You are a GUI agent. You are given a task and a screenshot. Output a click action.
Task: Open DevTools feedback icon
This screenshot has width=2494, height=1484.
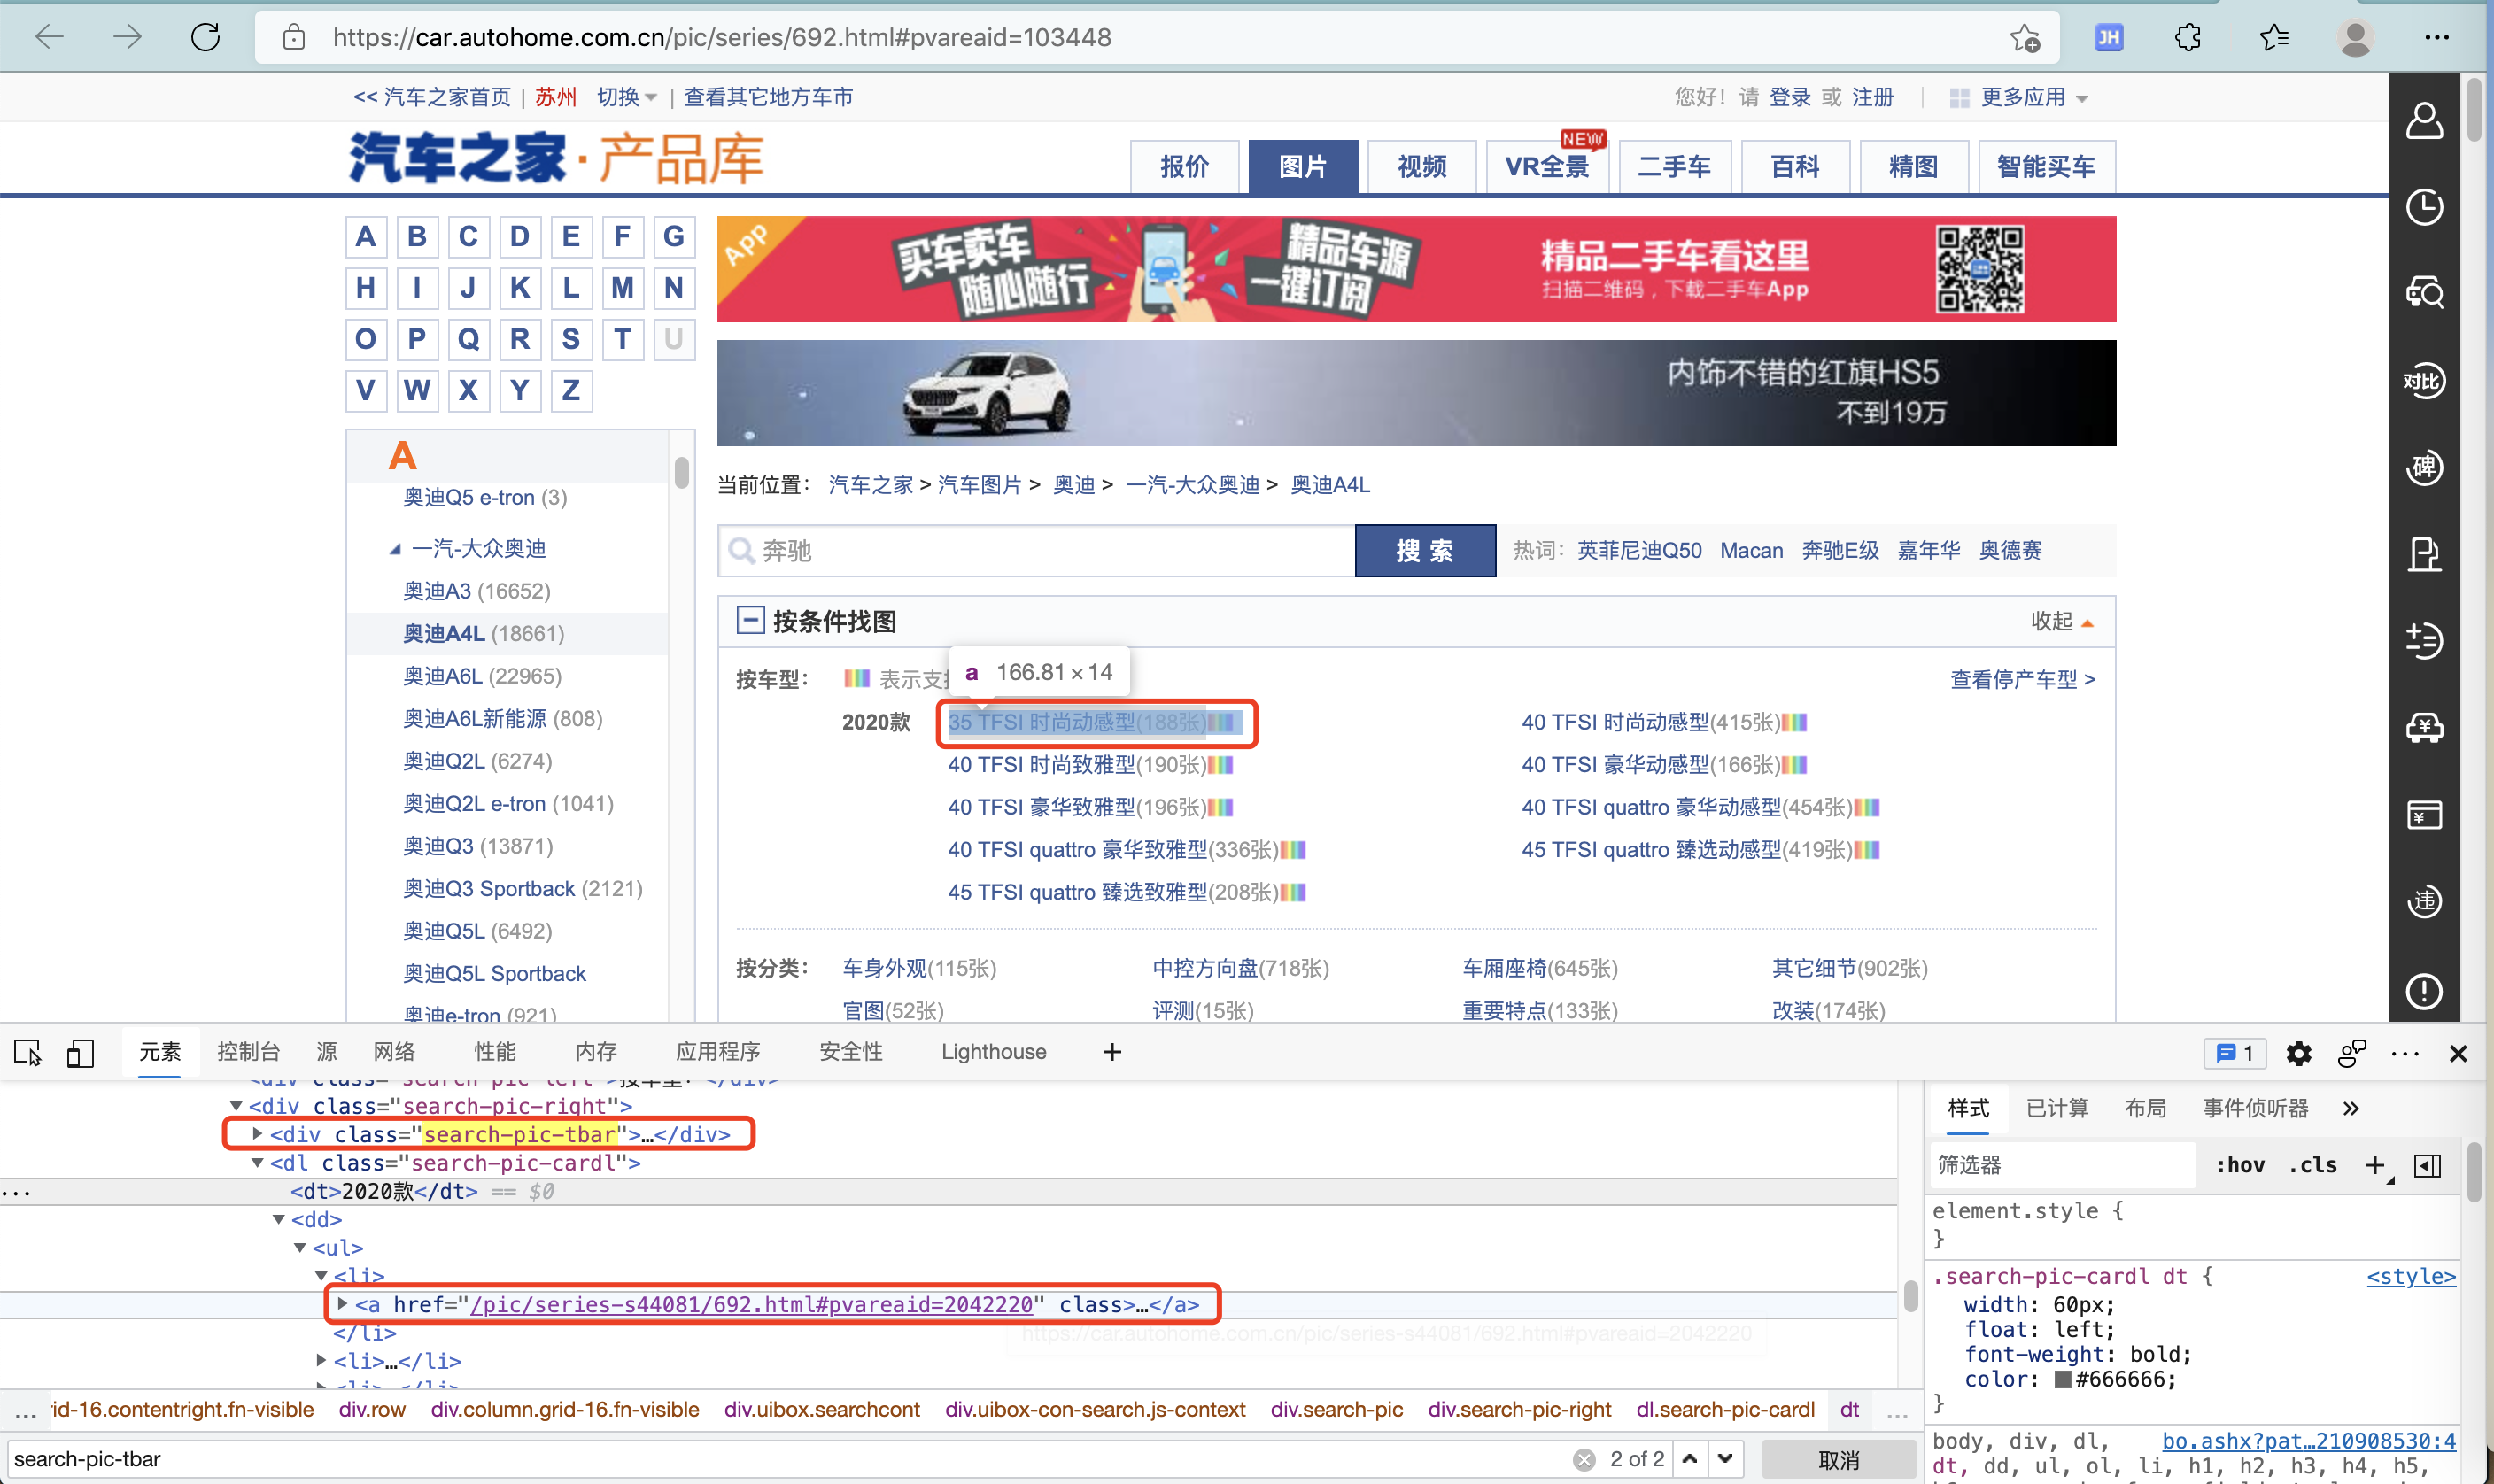pos(2351,1053)
